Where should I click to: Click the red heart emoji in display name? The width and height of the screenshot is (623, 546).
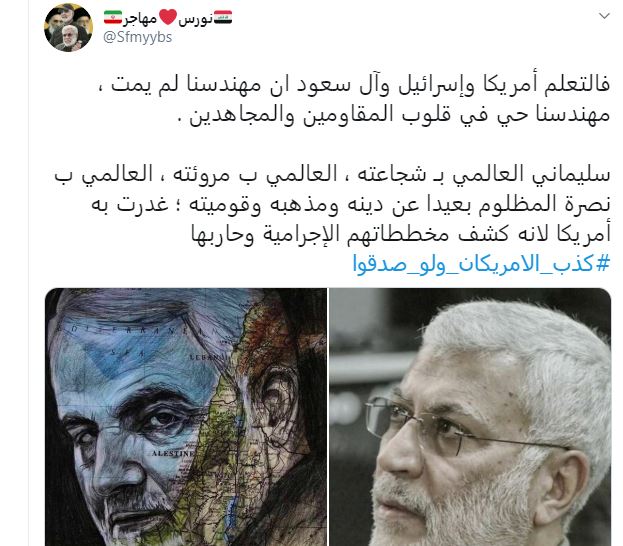tap(168, 17)
